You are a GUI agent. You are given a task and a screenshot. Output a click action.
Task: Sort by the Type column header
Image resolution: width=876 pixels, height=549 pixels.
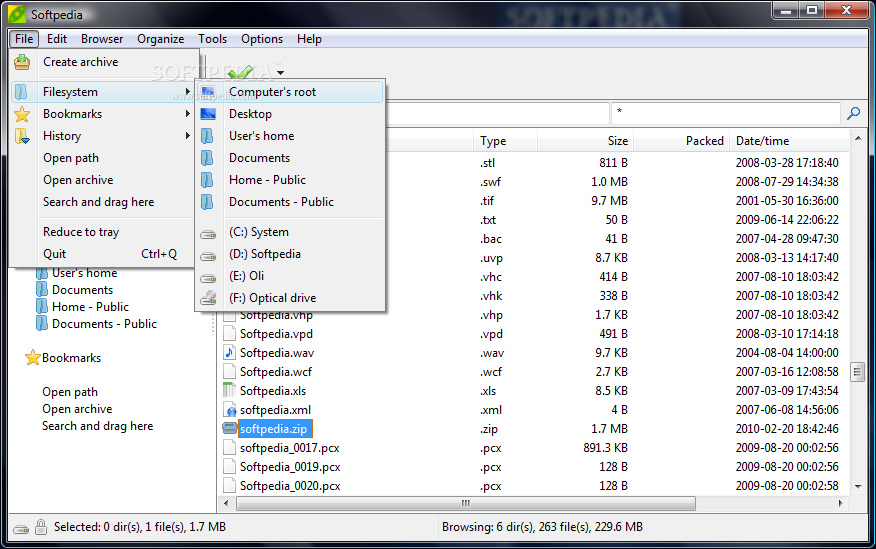click(505, 141)
